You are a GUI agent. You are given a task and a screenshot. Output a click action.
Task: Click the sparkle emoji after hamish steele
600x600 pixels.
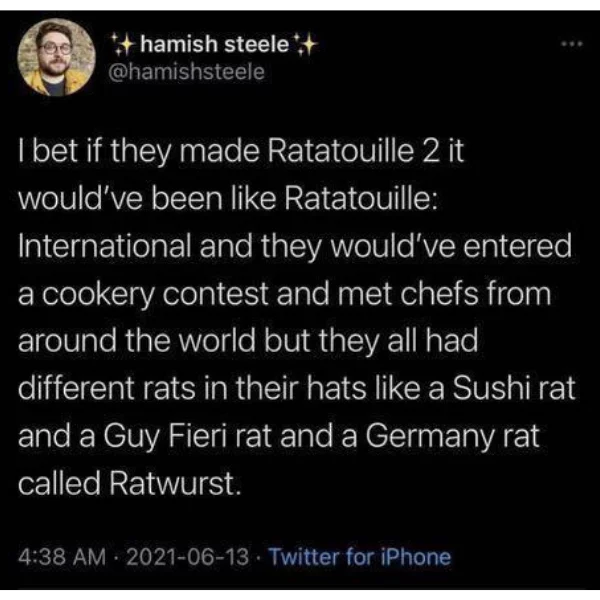[x=305, y=44]
